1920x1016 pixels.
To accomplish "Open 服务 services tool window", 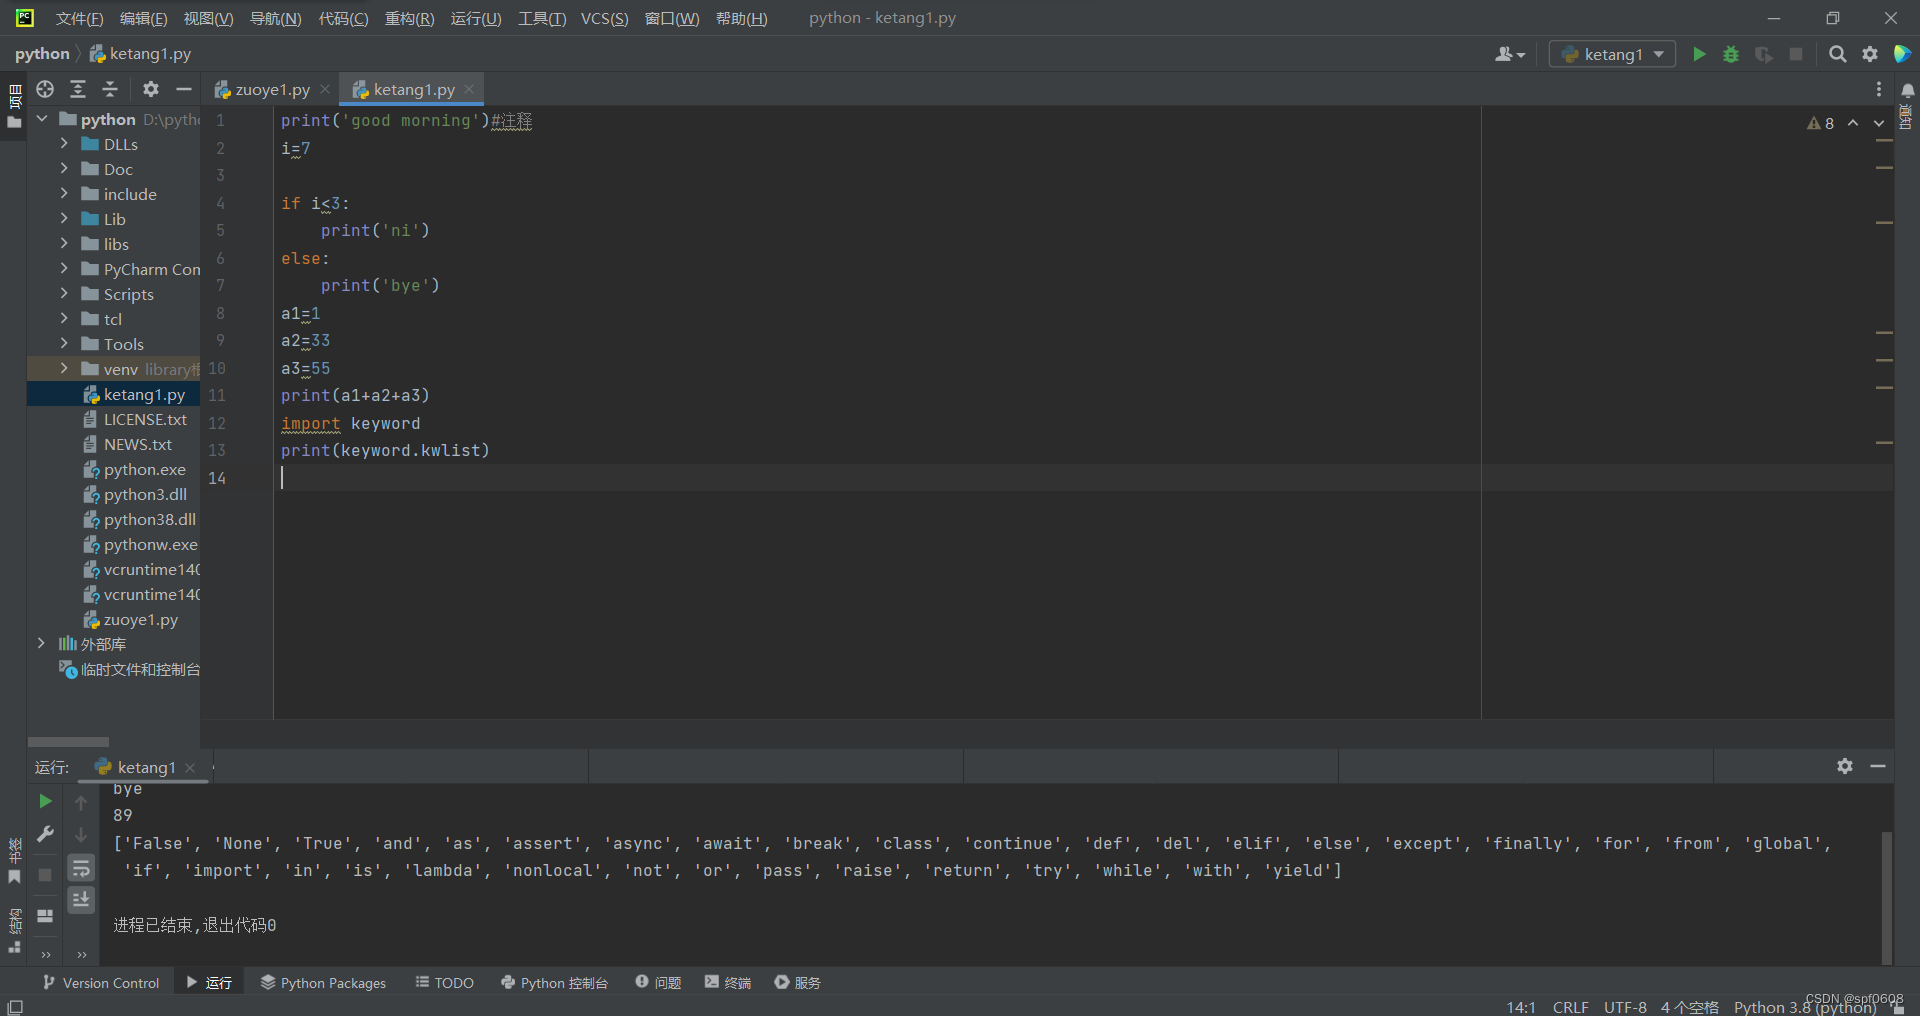I will (x=797, y=983).
